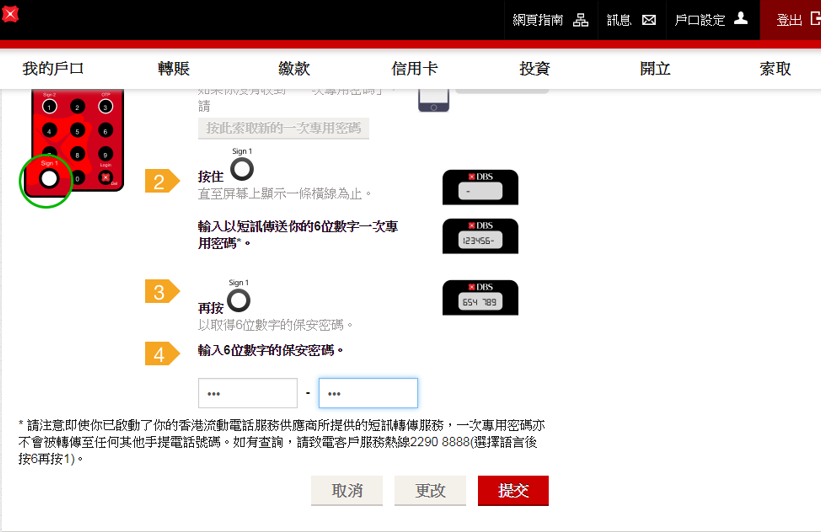Open the 訊息 envelope icon
The height and width of the screenshot is (532, 821).
649,20
